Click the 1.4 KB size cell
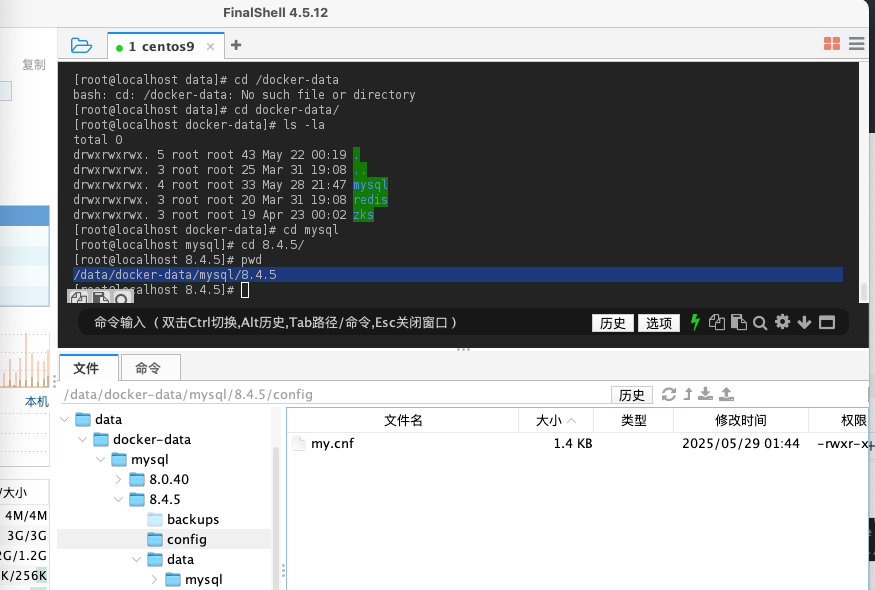This screenshot has height=590, width=875. click(573, 444)
